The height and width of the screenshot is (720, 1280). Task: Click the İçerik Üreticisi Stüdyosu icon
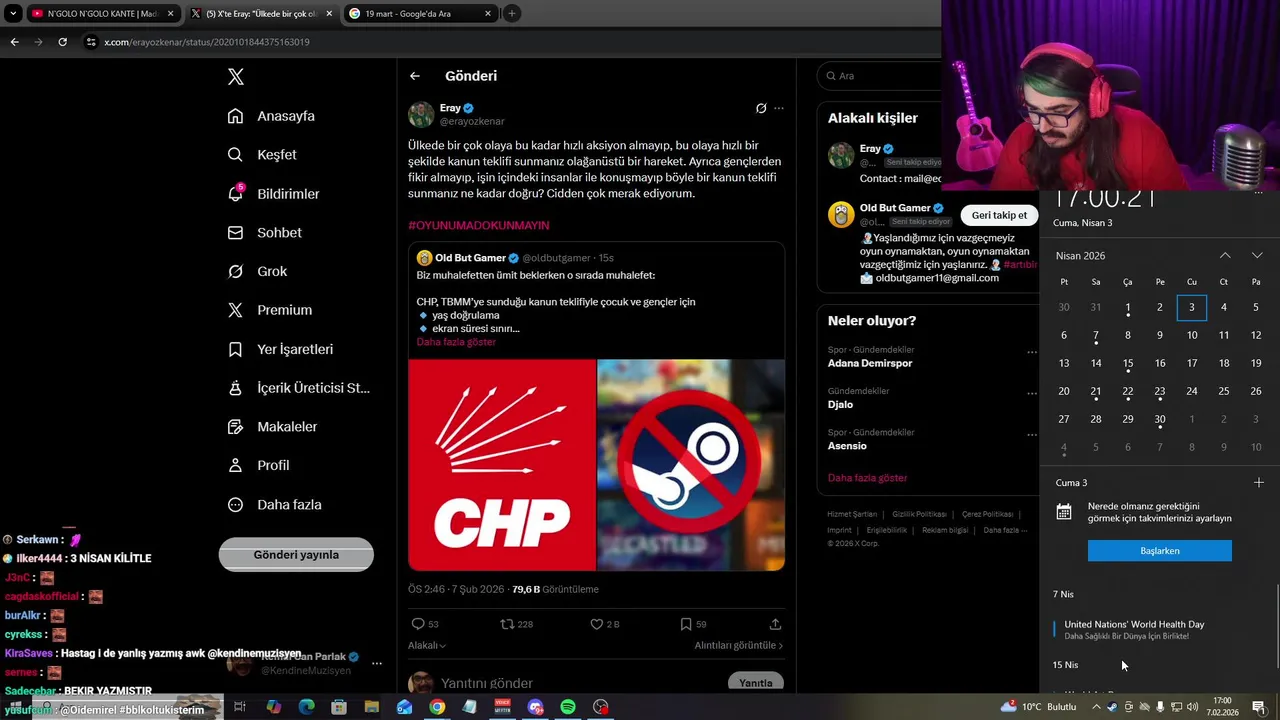point(235,388)
